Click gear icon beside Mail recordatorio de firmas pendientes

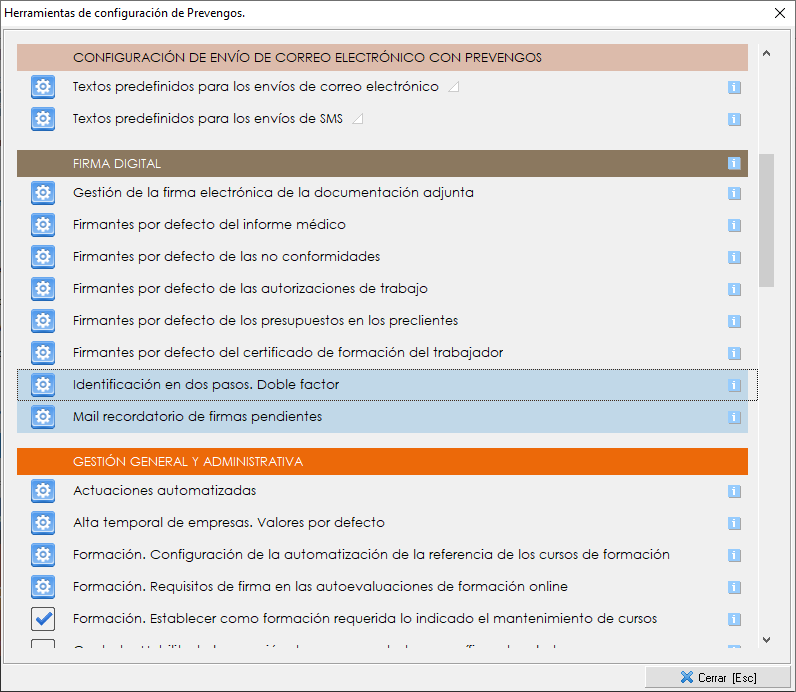(x=42, y=417)
